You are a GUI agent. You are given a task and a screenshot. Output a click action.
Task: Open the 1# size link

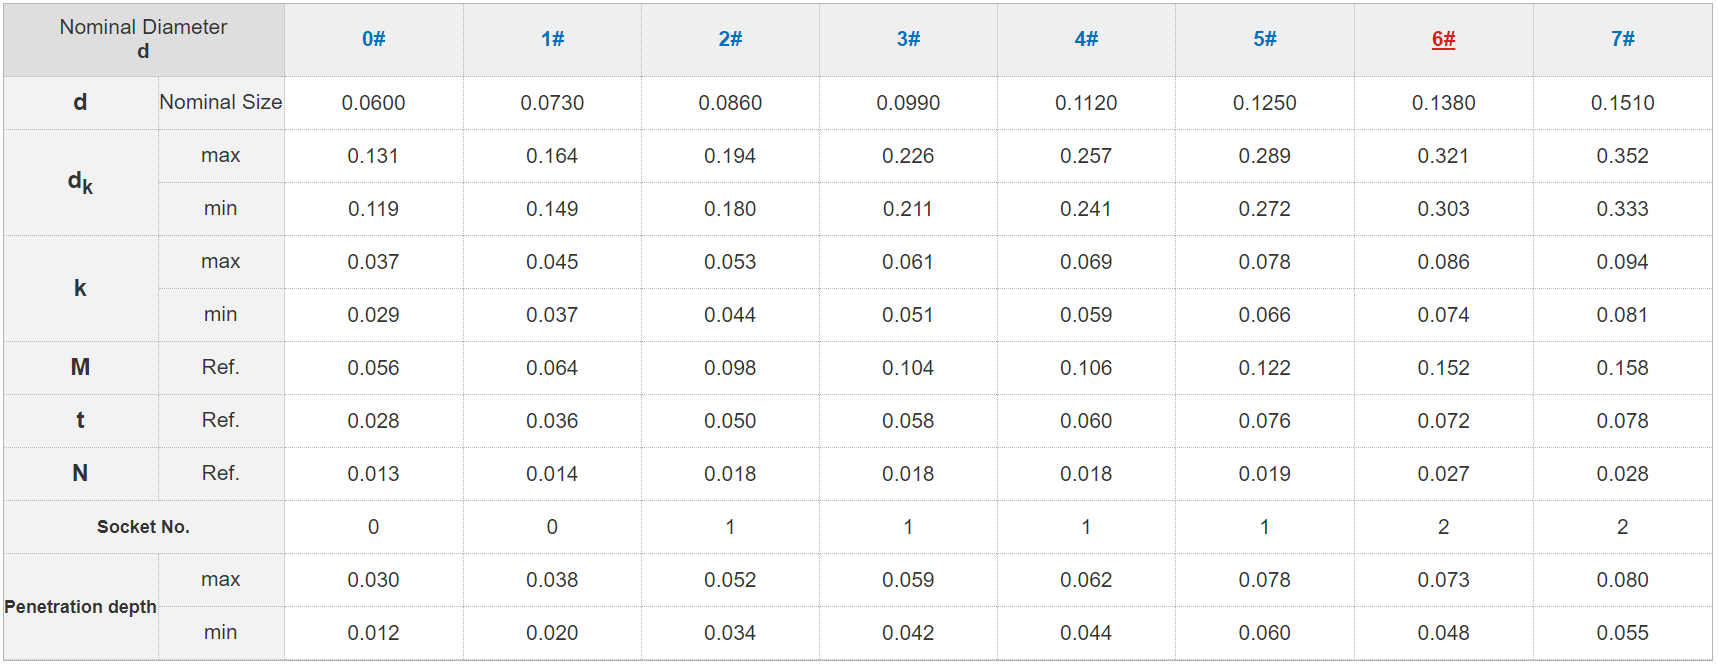pos(552,39)
